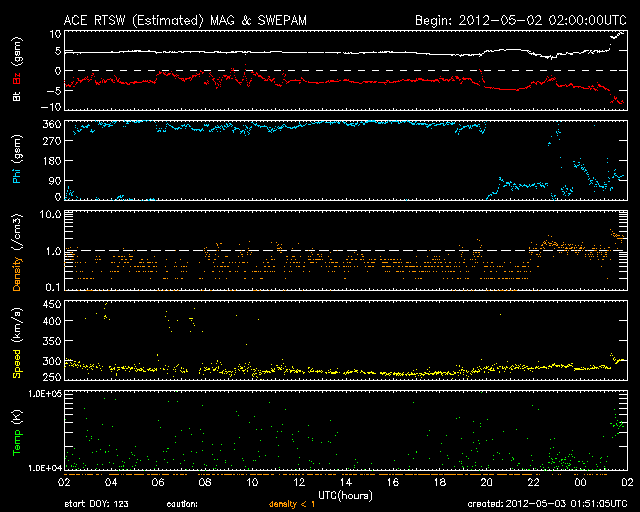Click the "5" tick in the Bt Bz panel

58,51
